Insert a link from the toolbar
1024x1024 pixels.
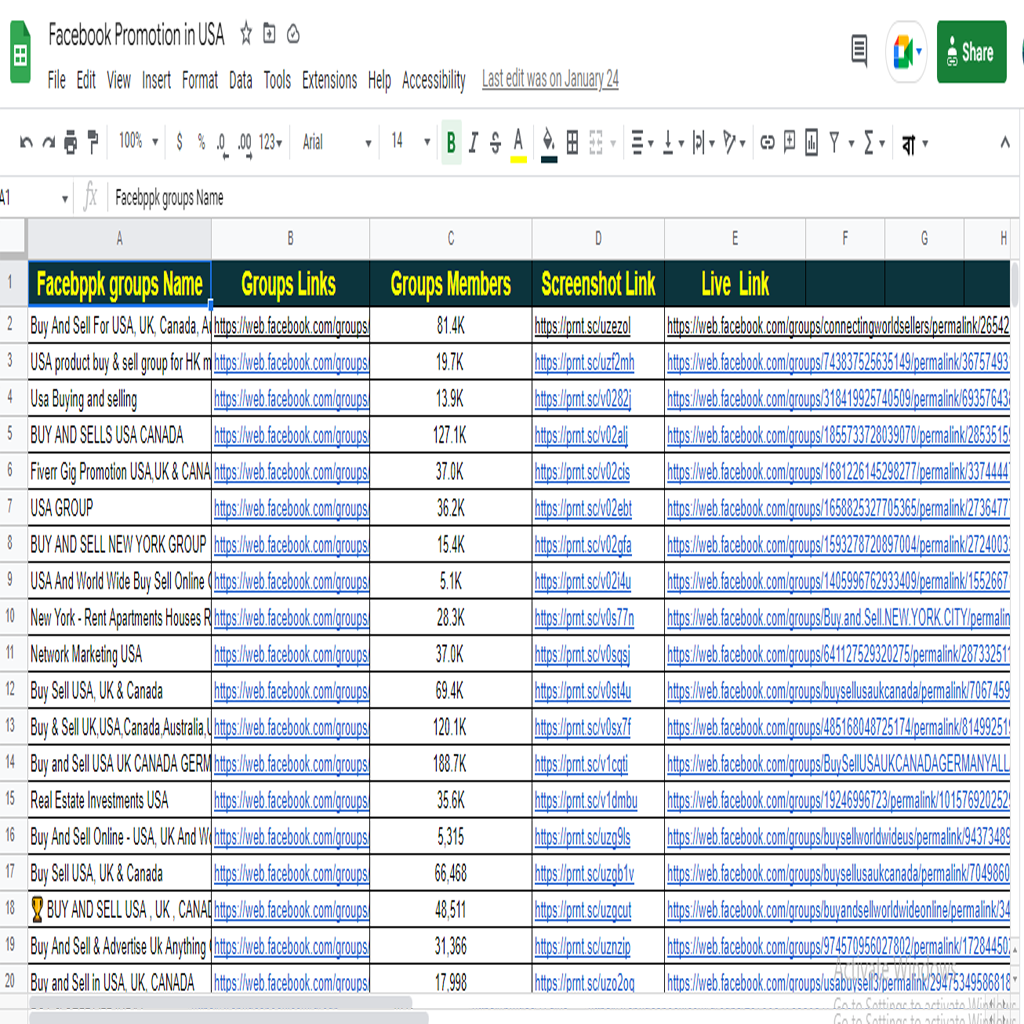click(x=767, y=142)
